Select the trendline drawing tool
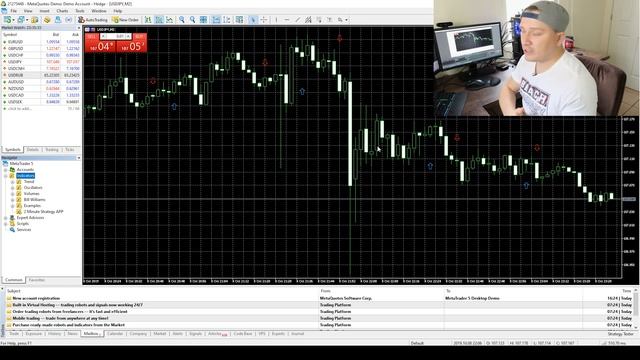640x360 pixels. click(298, 20)
